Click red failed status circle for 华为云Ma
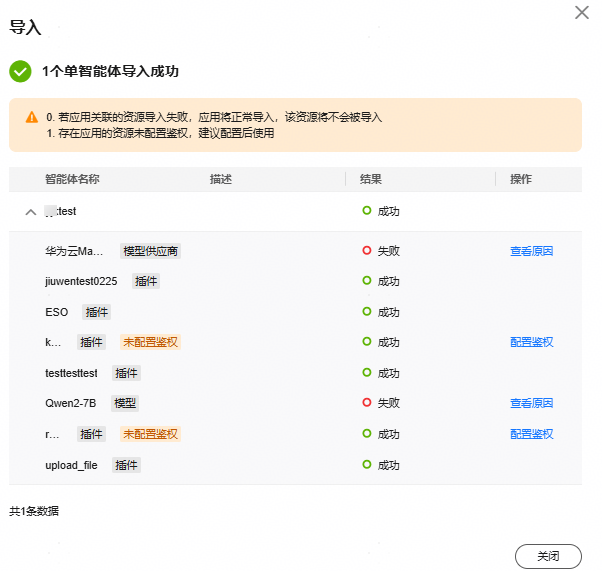Image resolution: width=602 pixels, height=571 pixels. tap(367, 250)
